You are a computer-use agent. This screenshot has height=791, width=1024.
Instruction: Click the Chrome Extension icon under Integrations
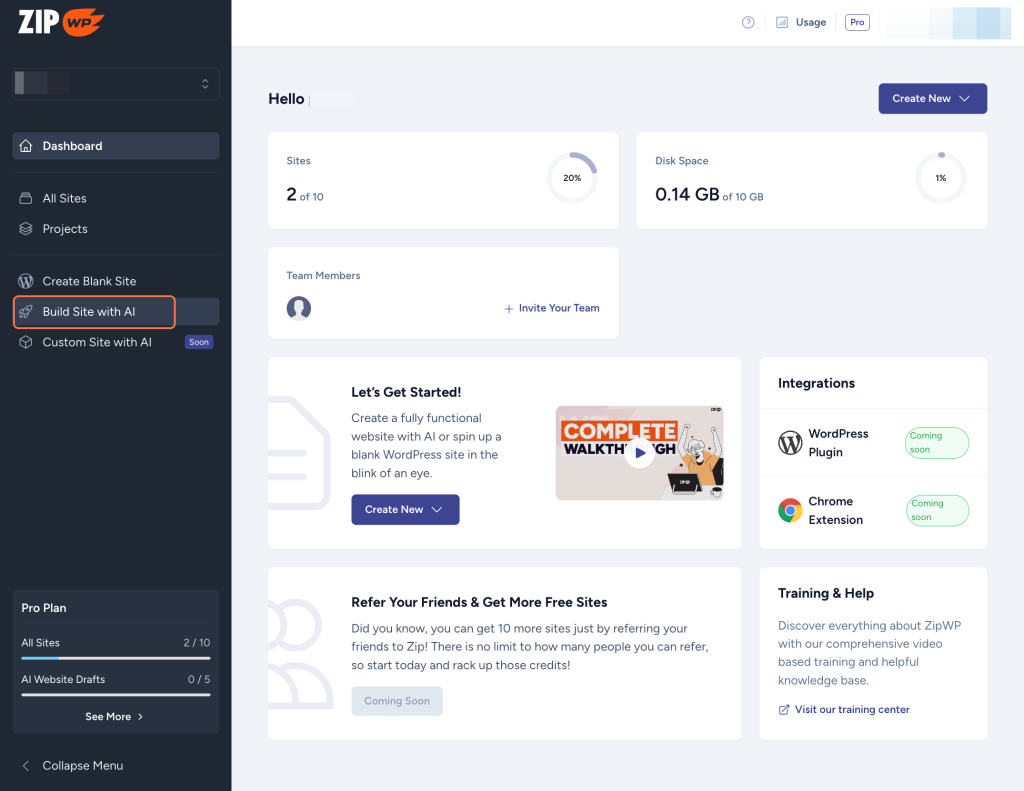point(789,510)
